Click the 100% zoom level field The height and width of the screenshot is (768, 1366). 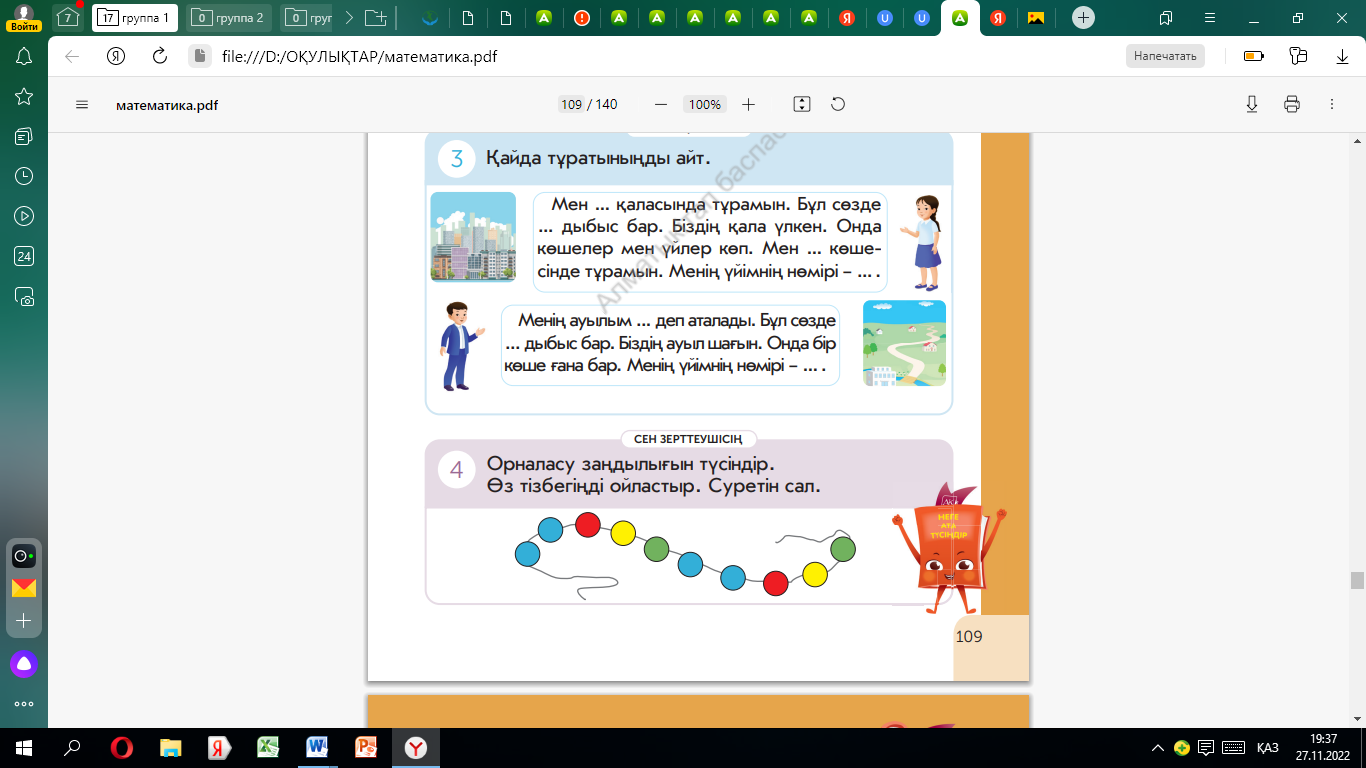pos(705,104)
